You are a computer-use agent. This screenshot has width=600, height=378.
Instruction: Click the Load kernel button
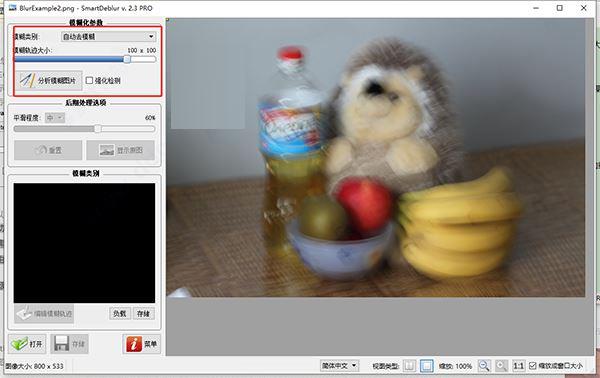tap(120, 313)
